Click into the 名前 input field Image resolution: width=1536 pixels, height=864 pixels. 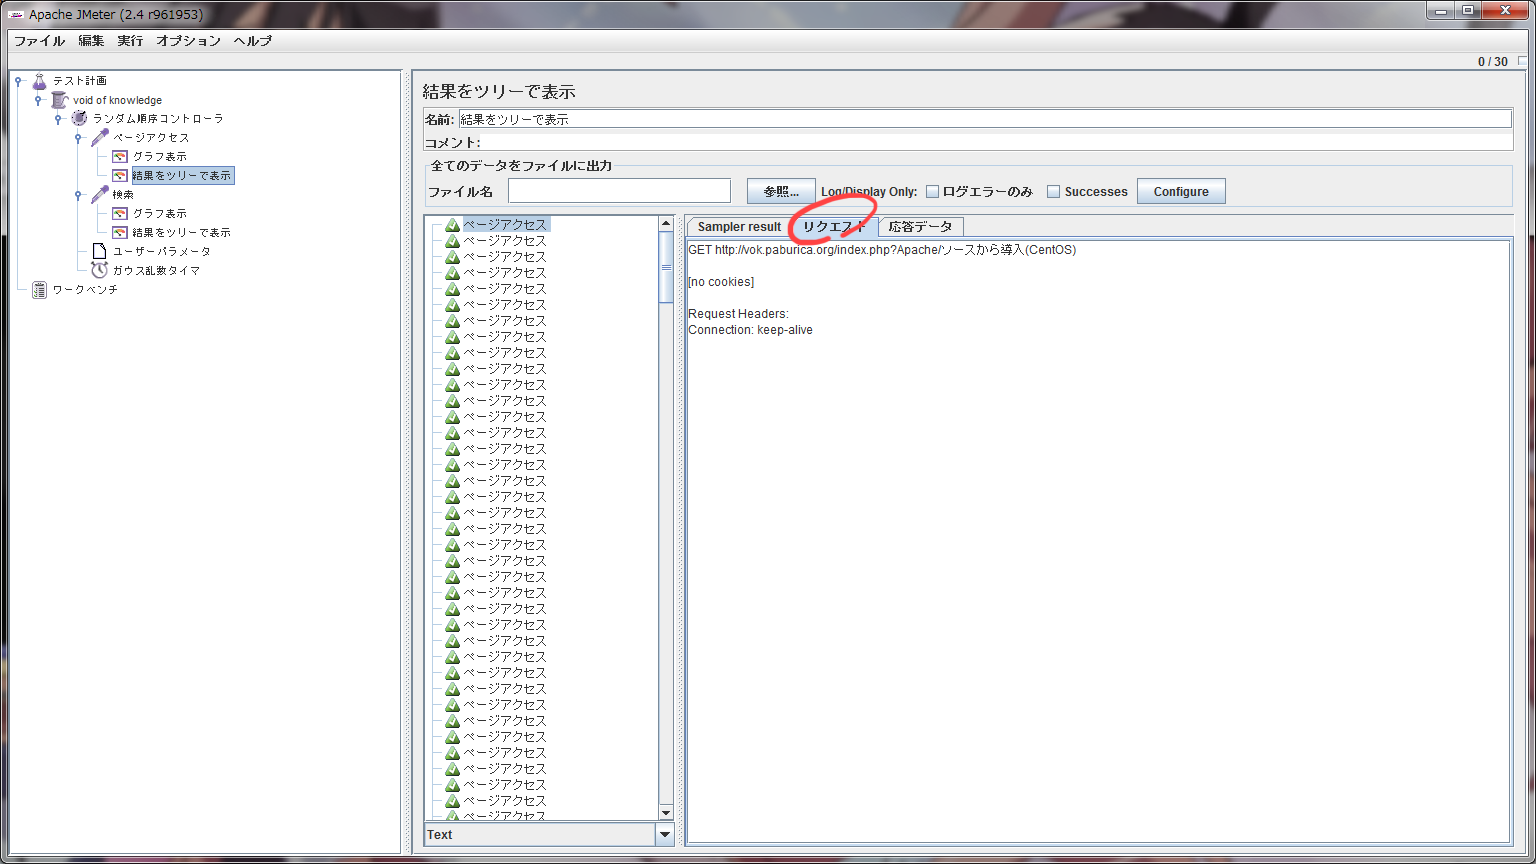click(x=985, y=119)
